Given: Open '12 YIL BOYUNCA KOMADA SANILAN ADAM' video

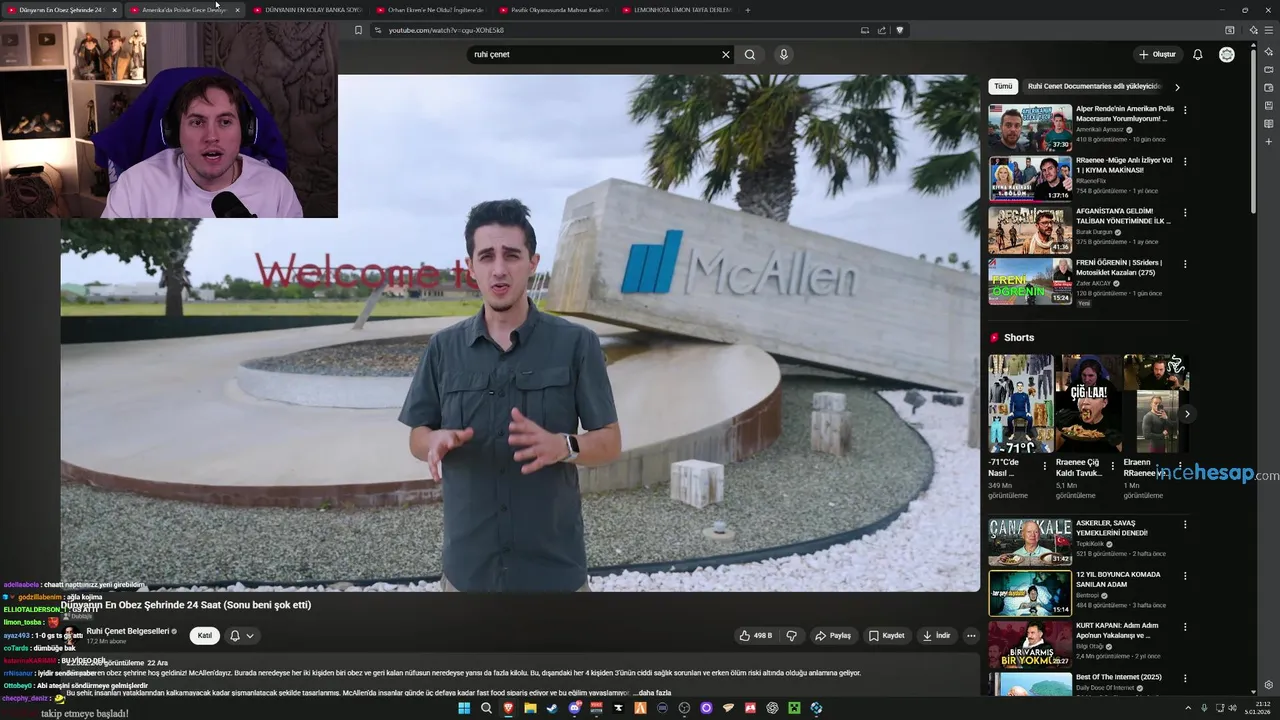Looking at the screenshot, I should tap(1030, 593).
